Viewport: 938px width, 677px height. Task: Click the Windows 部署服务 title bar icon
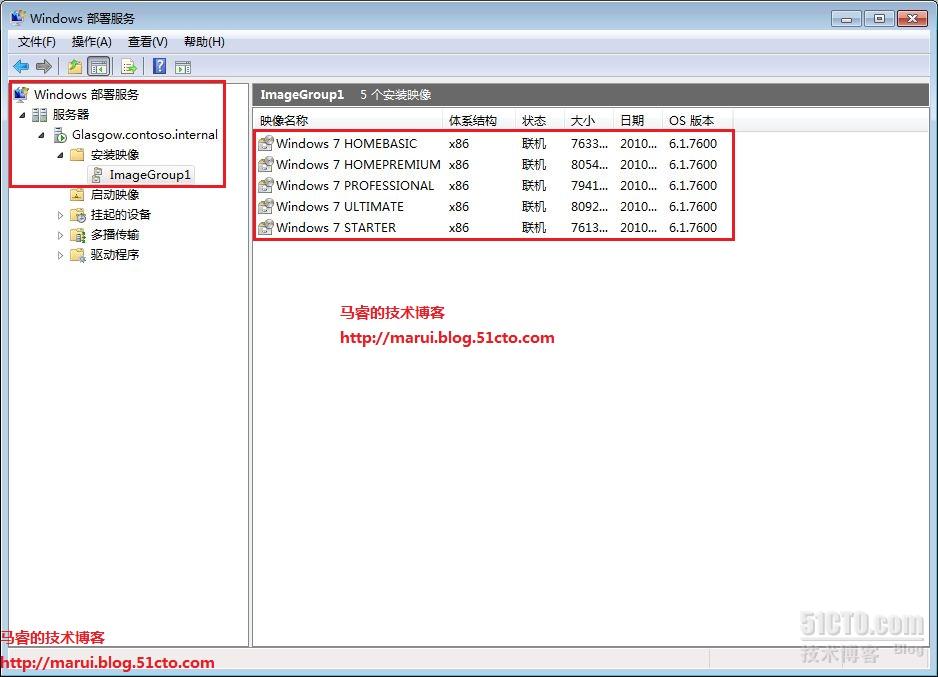[18, 17]
